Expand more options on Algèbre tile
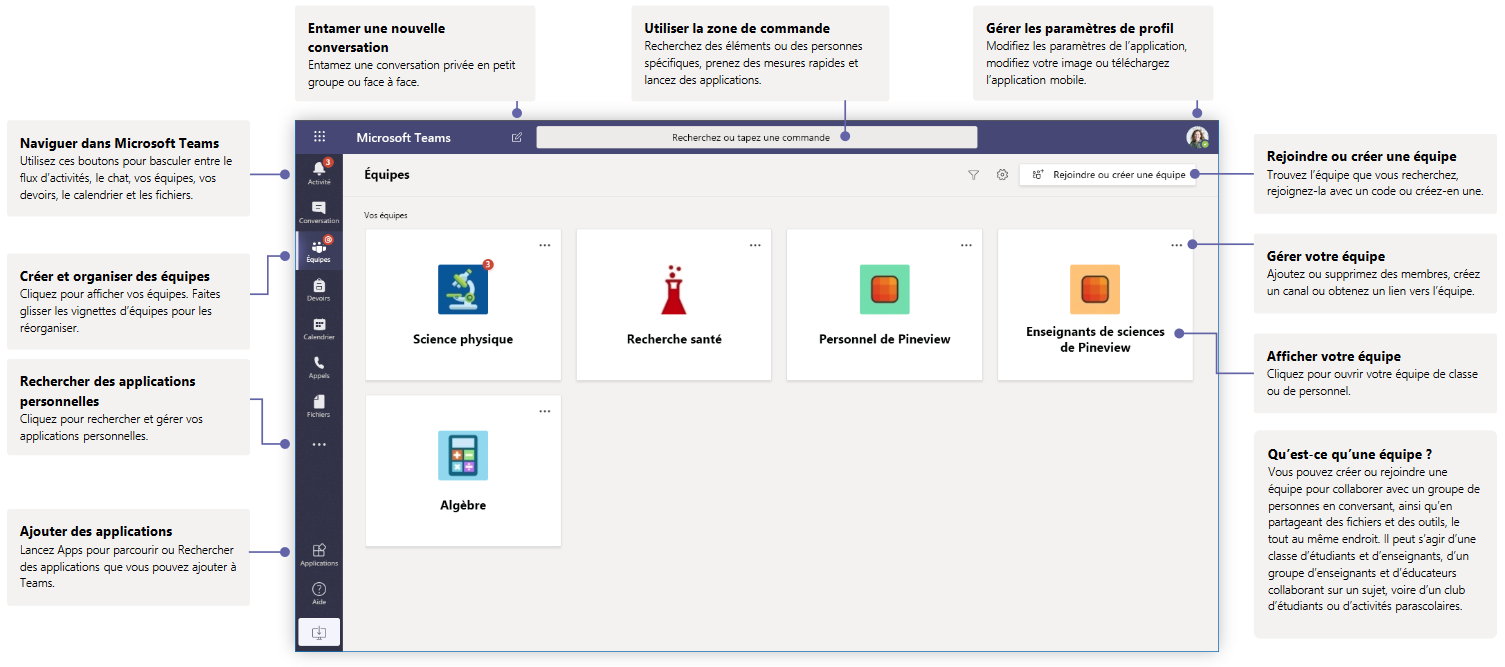Screen dimensions: 1505x667 [545, 411]
